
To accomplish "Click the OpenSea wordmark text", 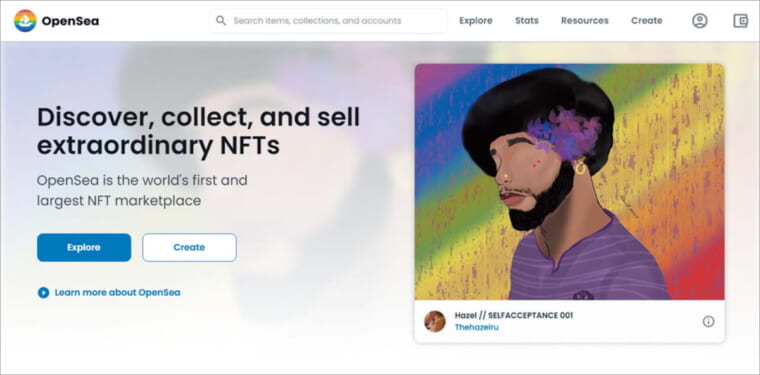I will [x=70, y=21].
